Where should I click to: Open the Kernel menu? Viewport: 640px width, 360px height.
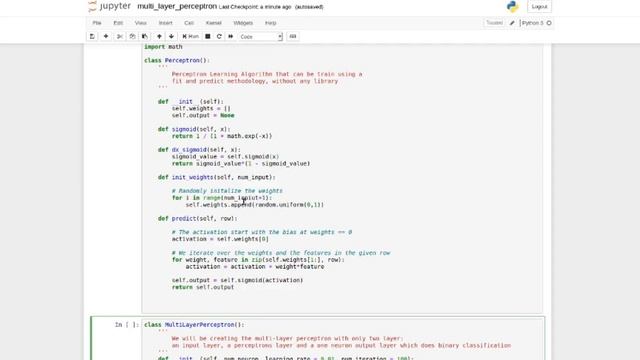213,23
